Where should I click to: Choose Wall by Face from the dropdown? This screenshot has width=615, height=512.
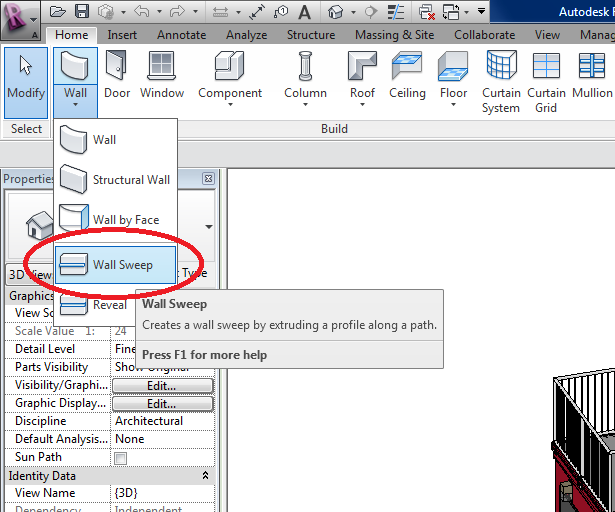coord(115,219)
